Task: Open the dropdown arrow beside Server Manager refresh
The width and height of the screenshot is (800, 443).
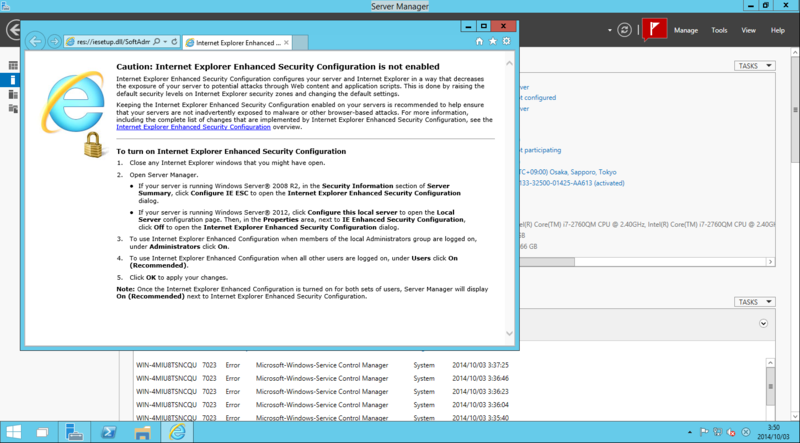Action: [610, 30]
